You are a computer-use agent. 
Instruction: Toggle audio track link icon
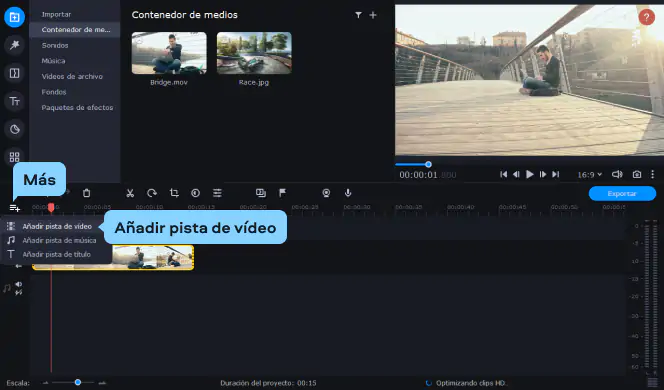point(19,292)
